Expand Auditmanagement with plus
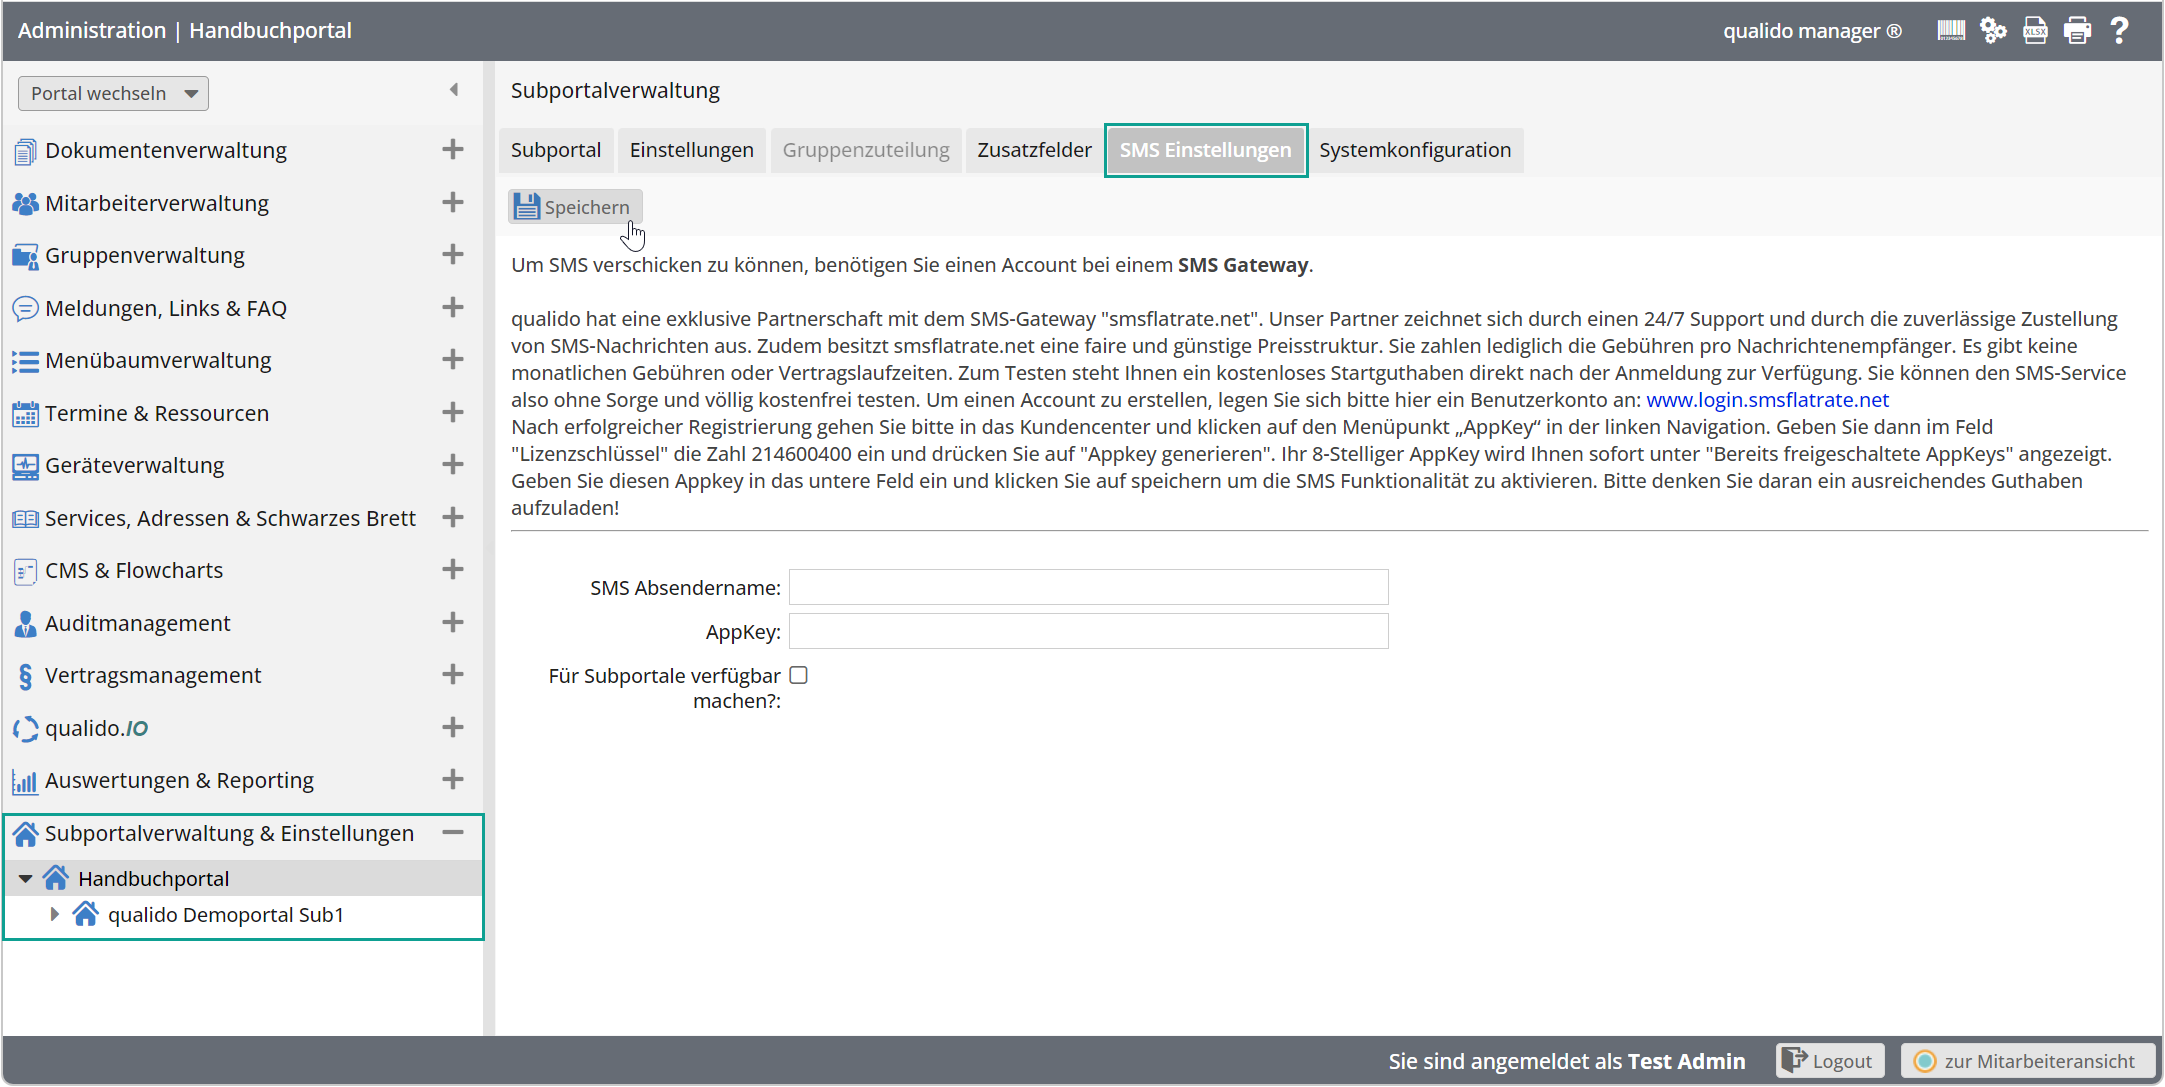Screen dimensions: 2165x1087 coord(453,622)
